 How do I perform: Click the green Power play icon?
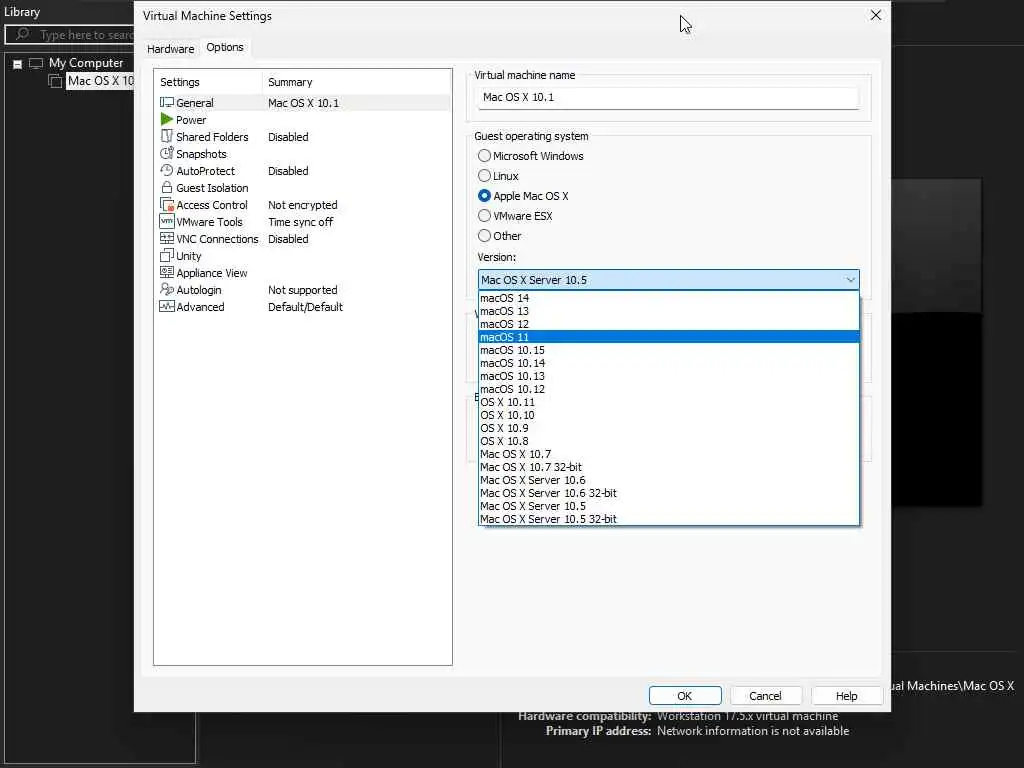point(167,120)
